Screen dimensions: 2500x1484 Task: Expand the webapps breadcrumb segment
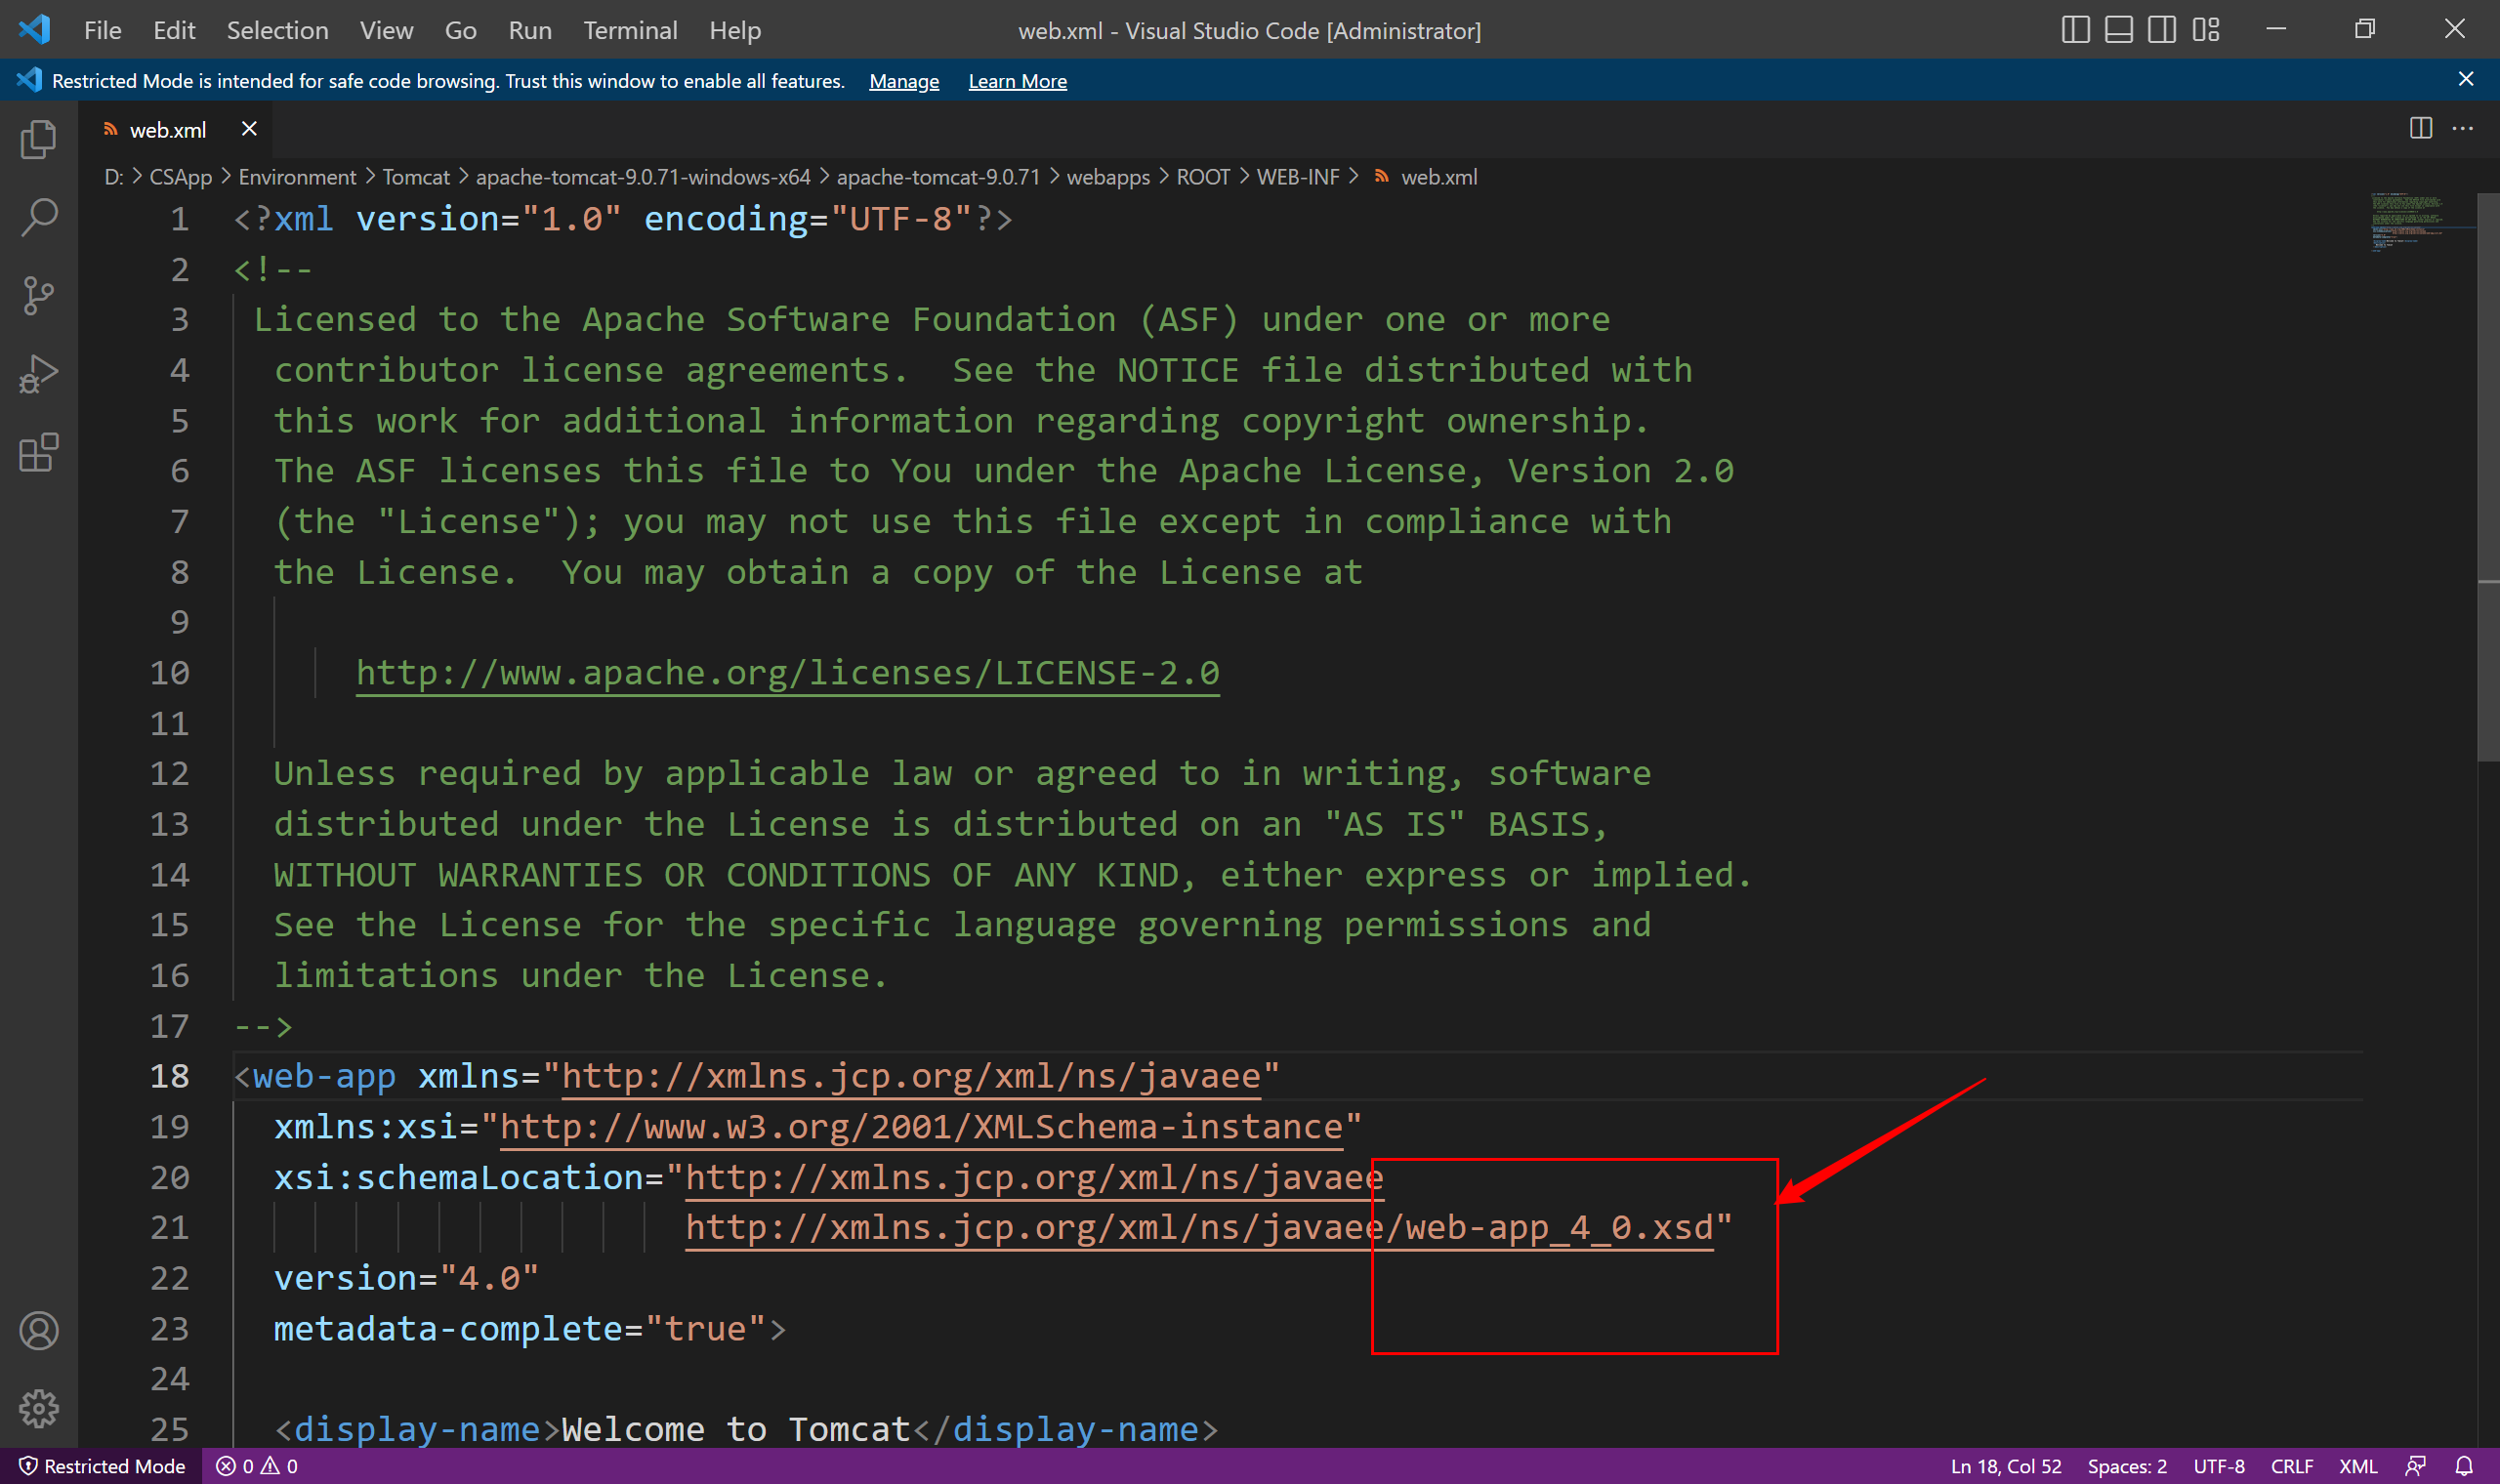point(1108,177)
